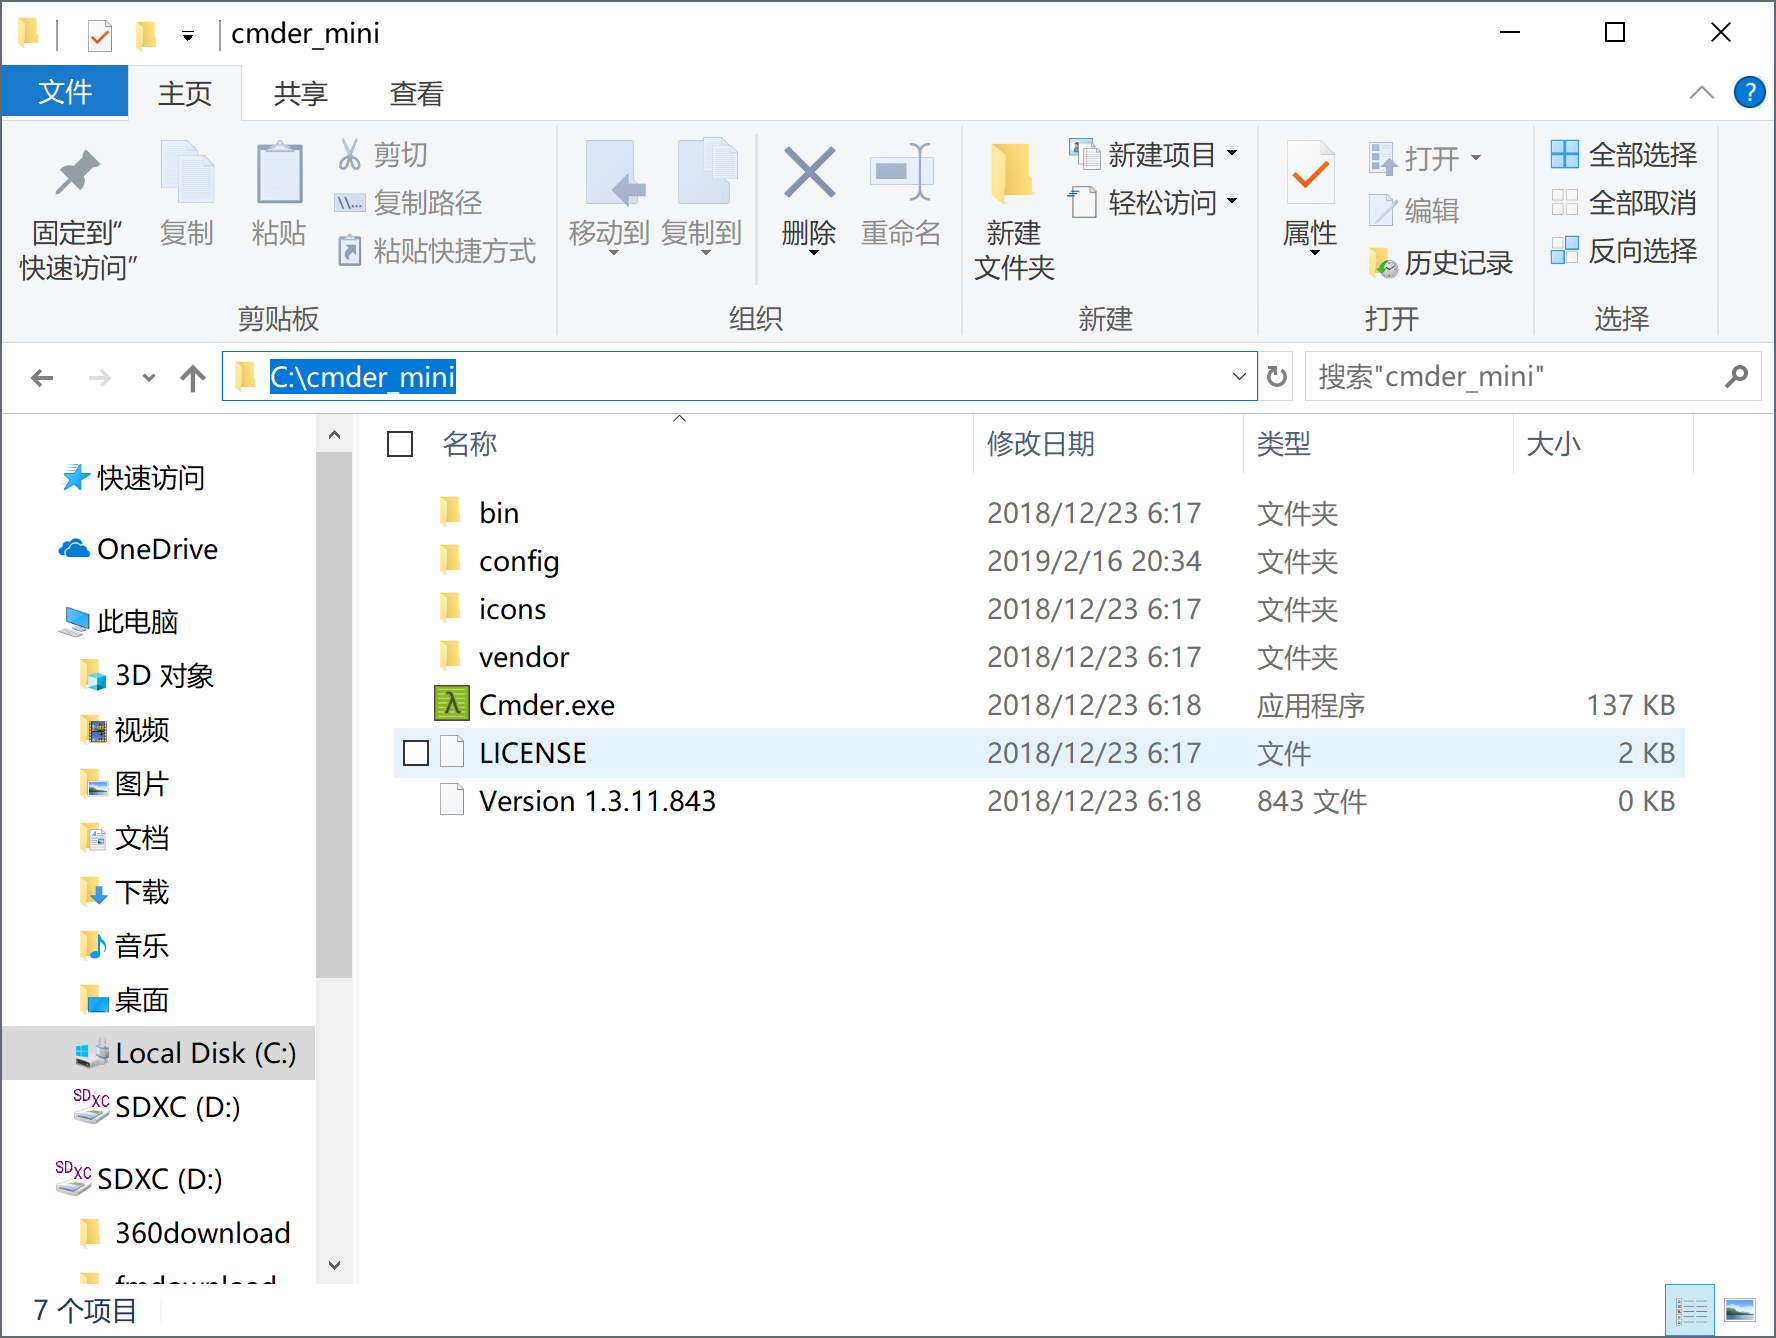Click Select none (全部取消) icon
The width and height of the screenshot is (1776, 1338).
click(x=1564, y=203)
